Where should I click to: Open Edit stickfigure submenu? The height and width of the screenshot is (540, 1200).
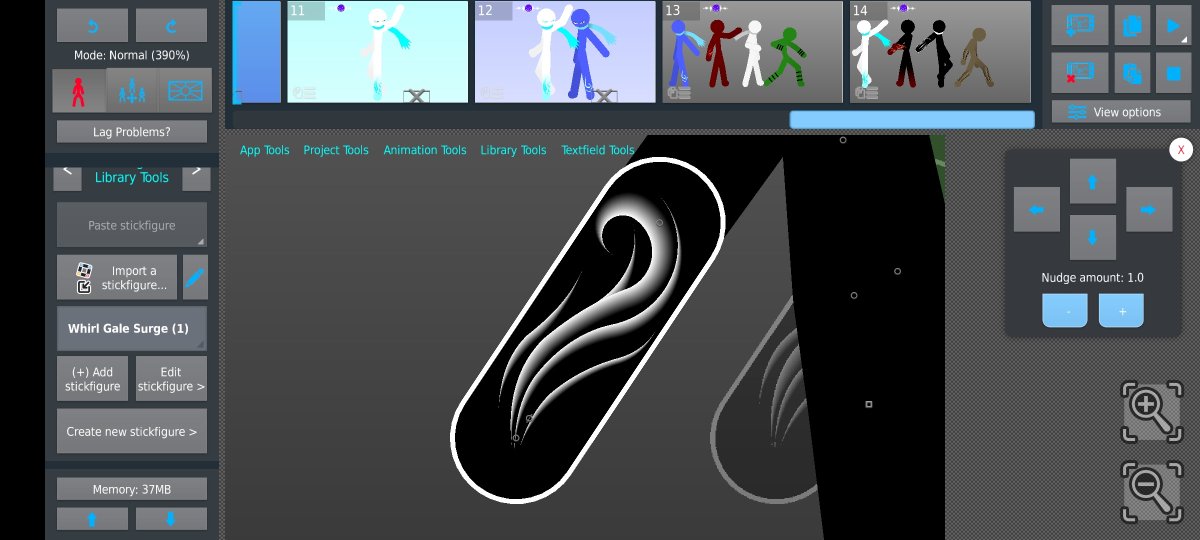click(x=171, y=379)
